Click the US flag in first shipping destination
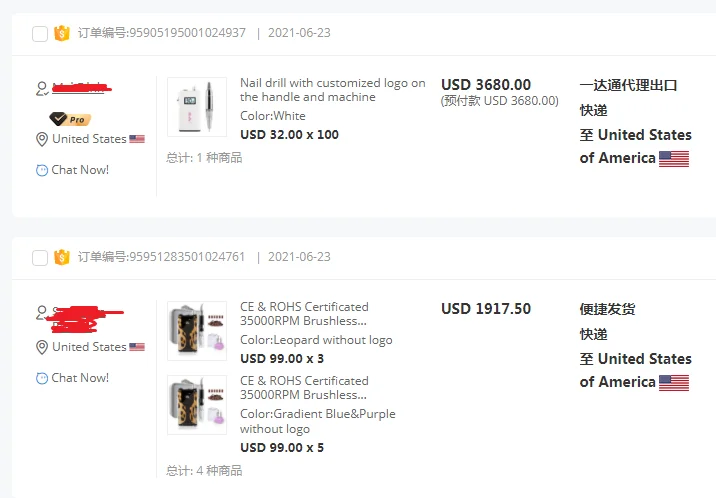This screenshot has height=498, width=716. pos(674,158)
